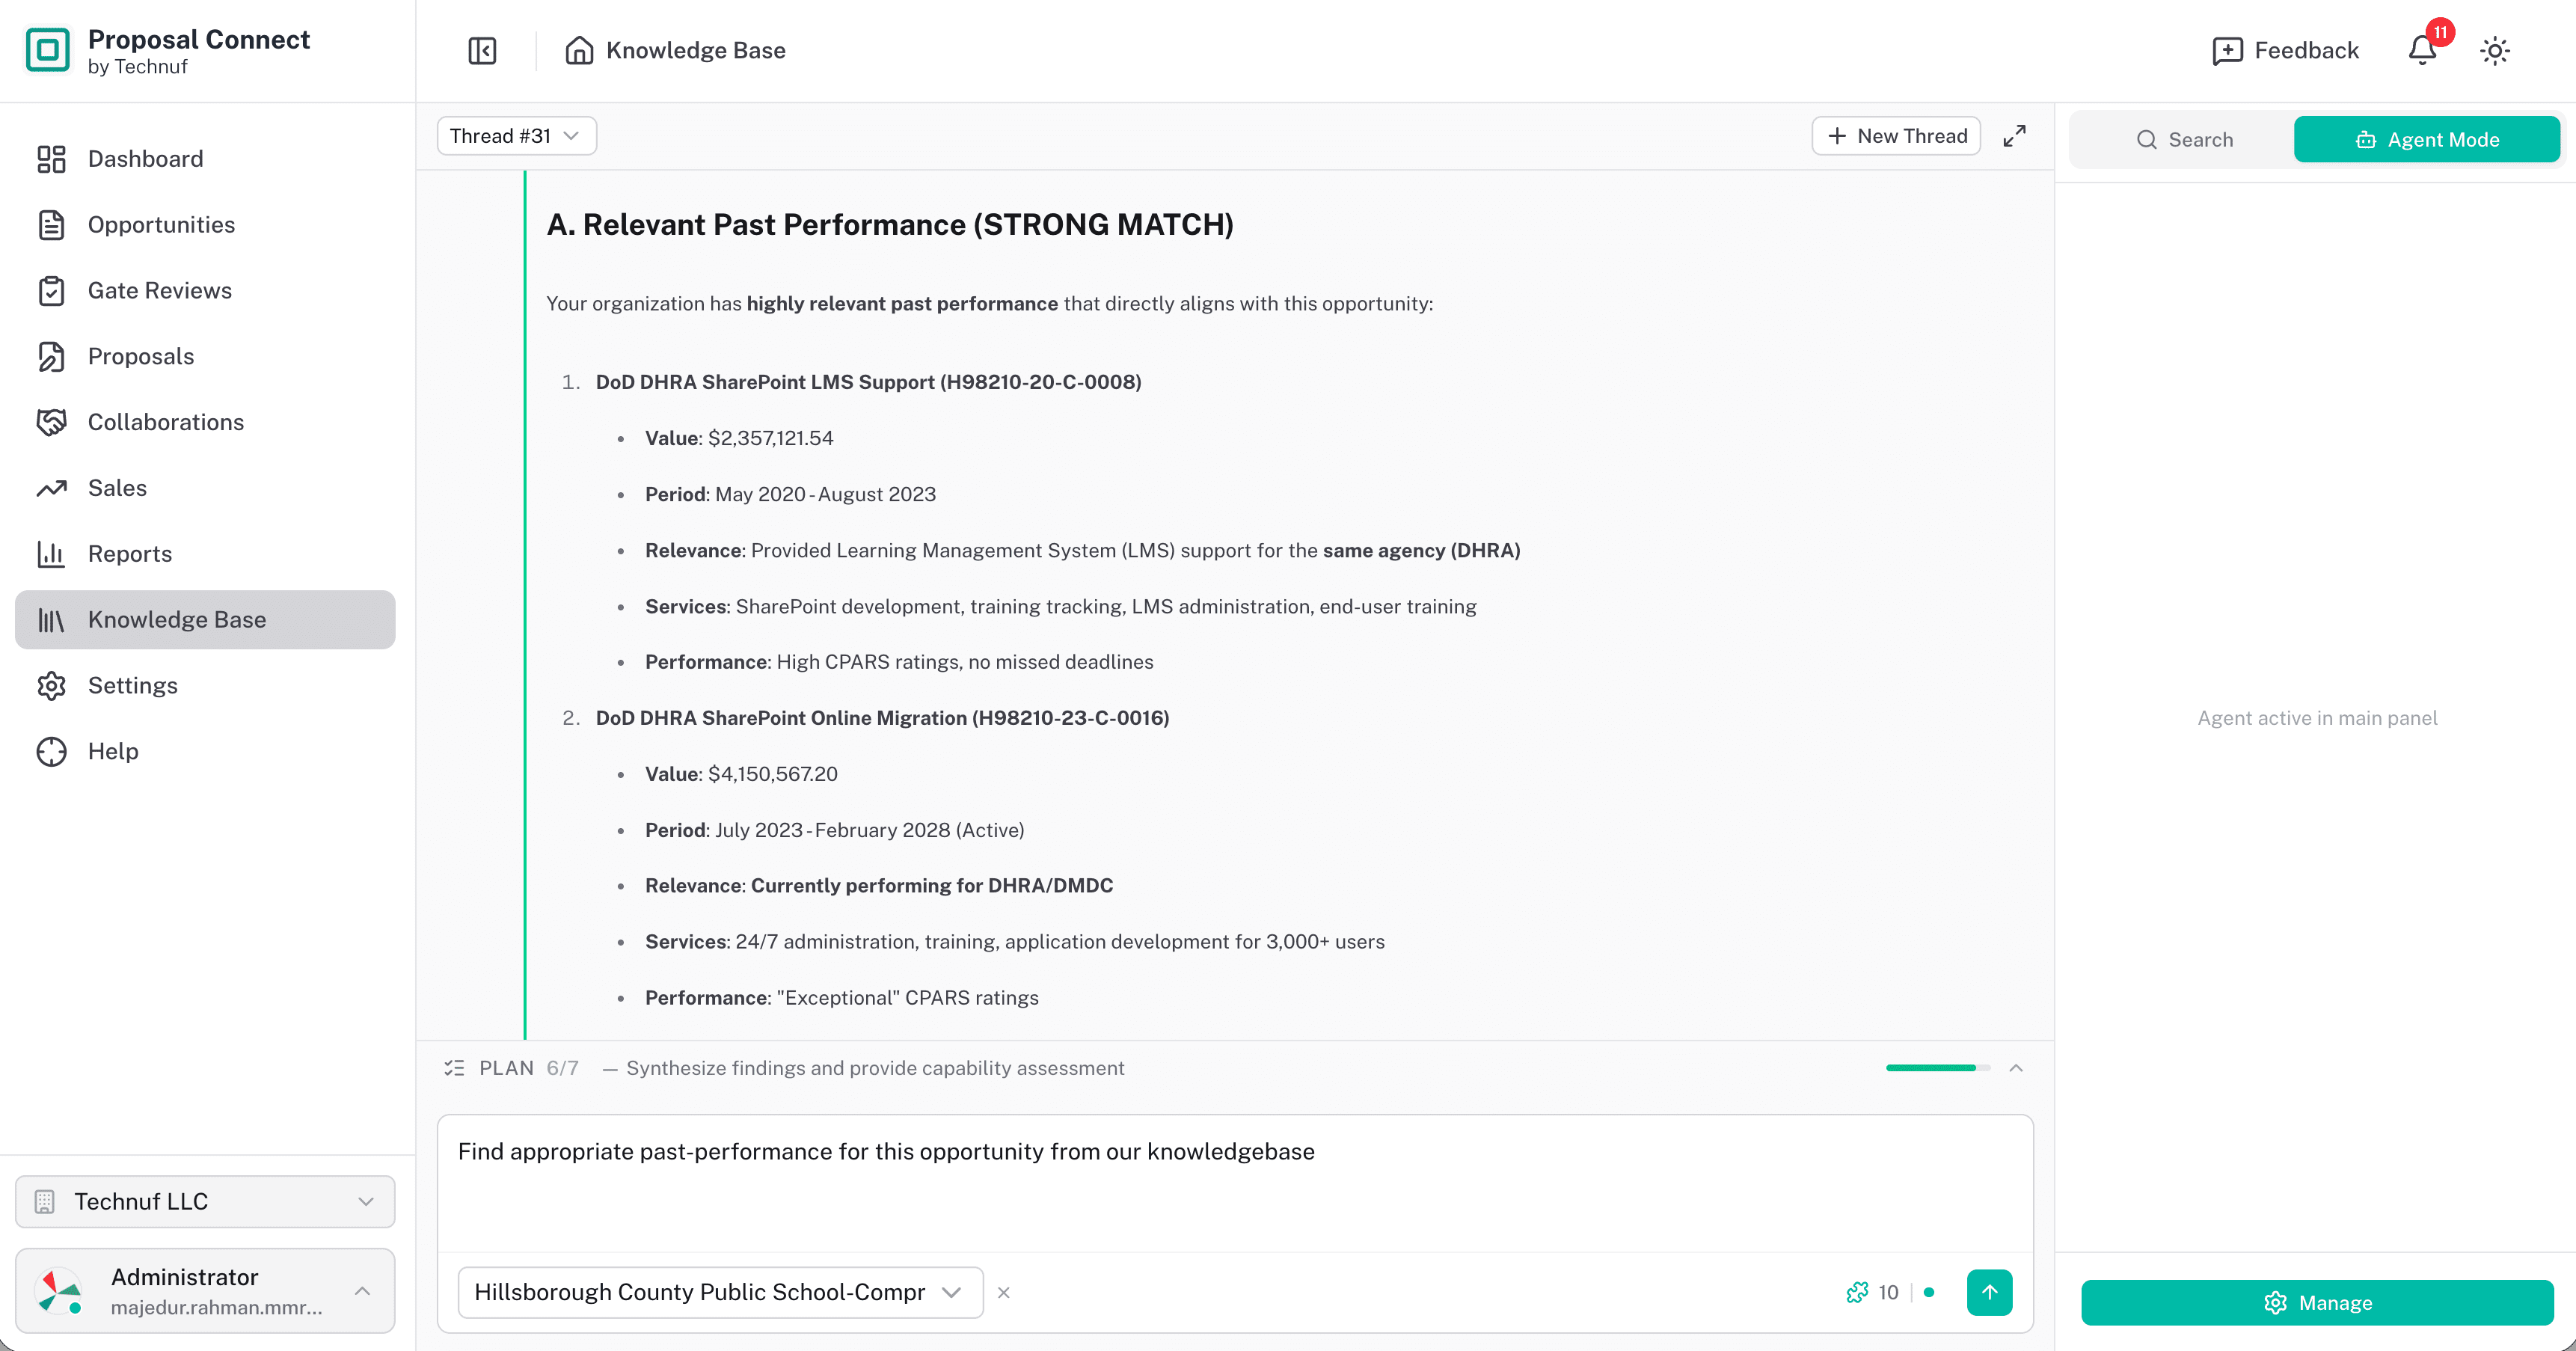Start a New Thread

pyautogui.click(x=1896, y=136)
